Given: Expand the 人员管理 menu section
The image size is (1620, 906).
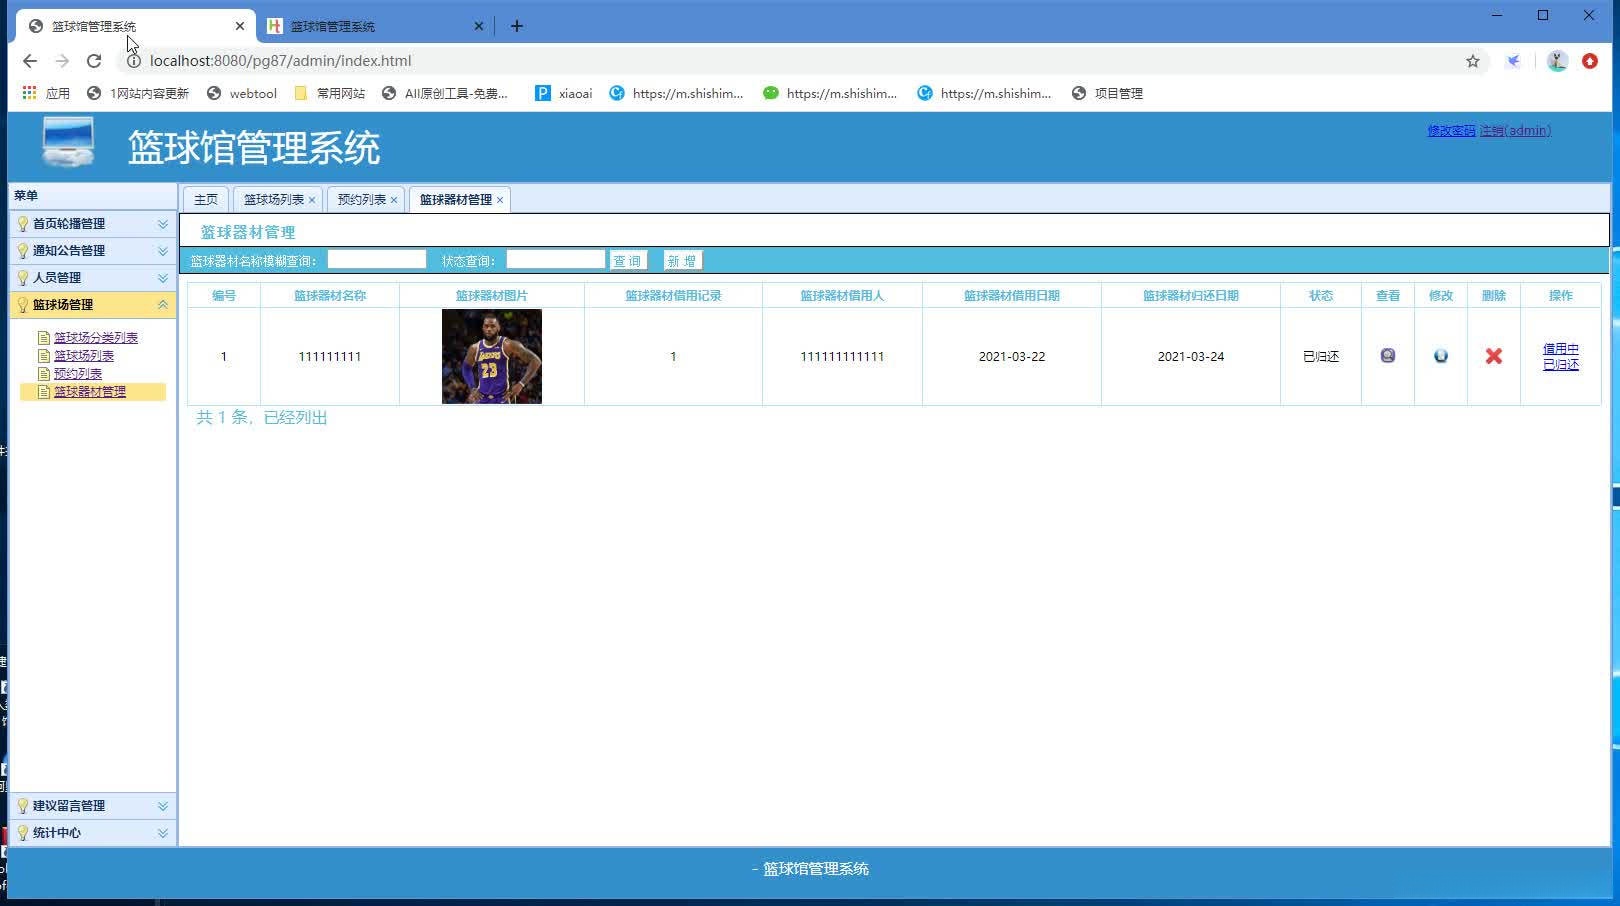Looking at the screenshot, I should pos(93,278).
